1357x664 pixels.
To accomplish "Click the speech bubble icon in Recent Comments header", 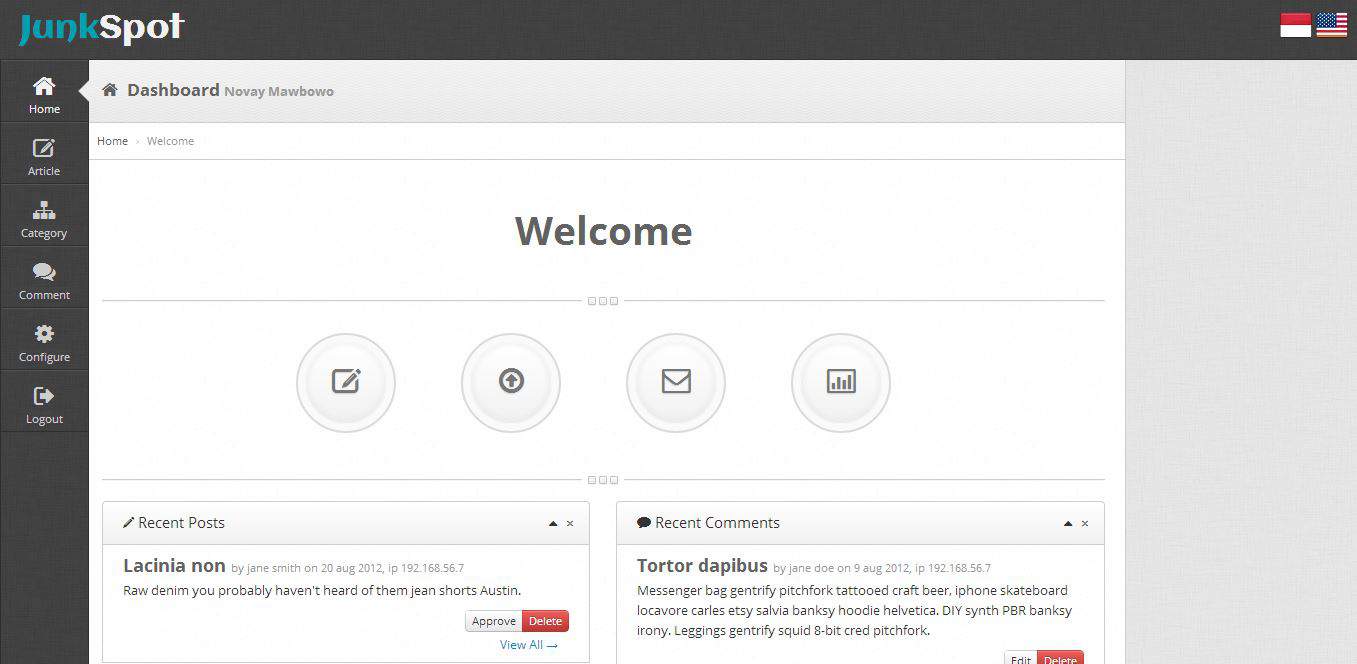I will pyautogui.click(x=644, y=522).
